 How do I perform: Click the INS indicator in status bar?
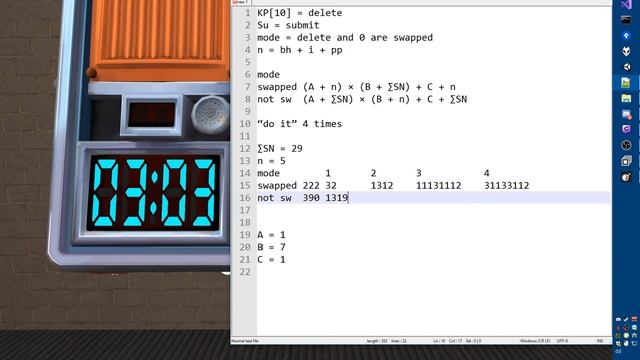[600, 341]
